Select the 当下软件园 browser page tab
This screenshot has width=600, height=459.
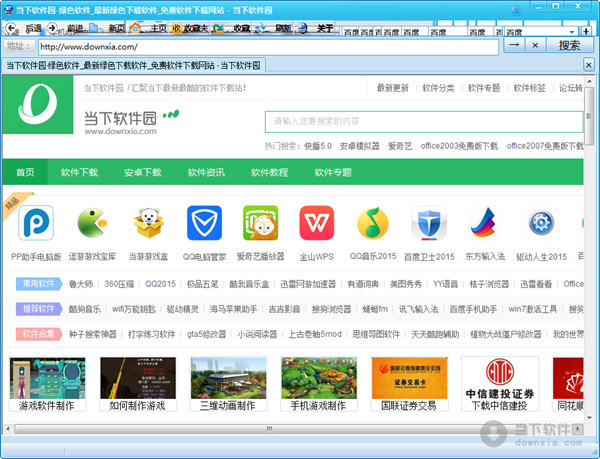click(x=134, y=65)
